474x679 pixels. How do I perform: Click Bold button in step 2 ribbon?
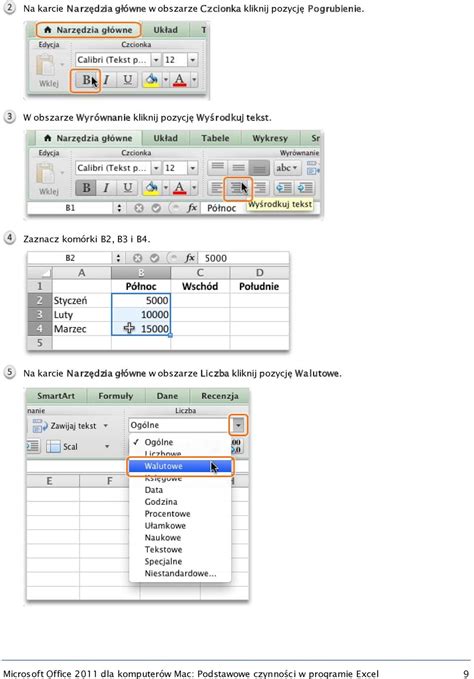87,80
